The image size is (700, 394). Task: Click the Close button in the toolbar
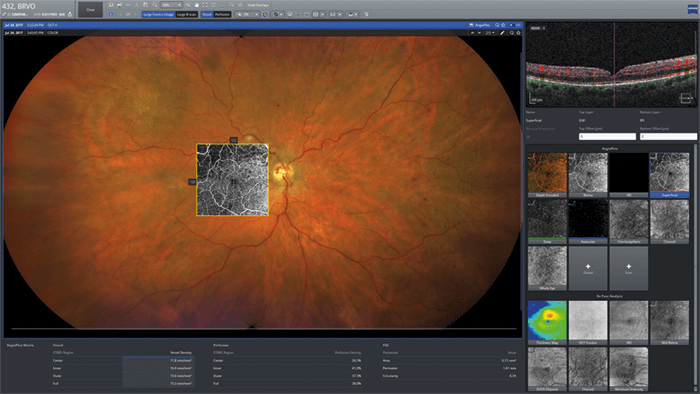tap(91, 9)
